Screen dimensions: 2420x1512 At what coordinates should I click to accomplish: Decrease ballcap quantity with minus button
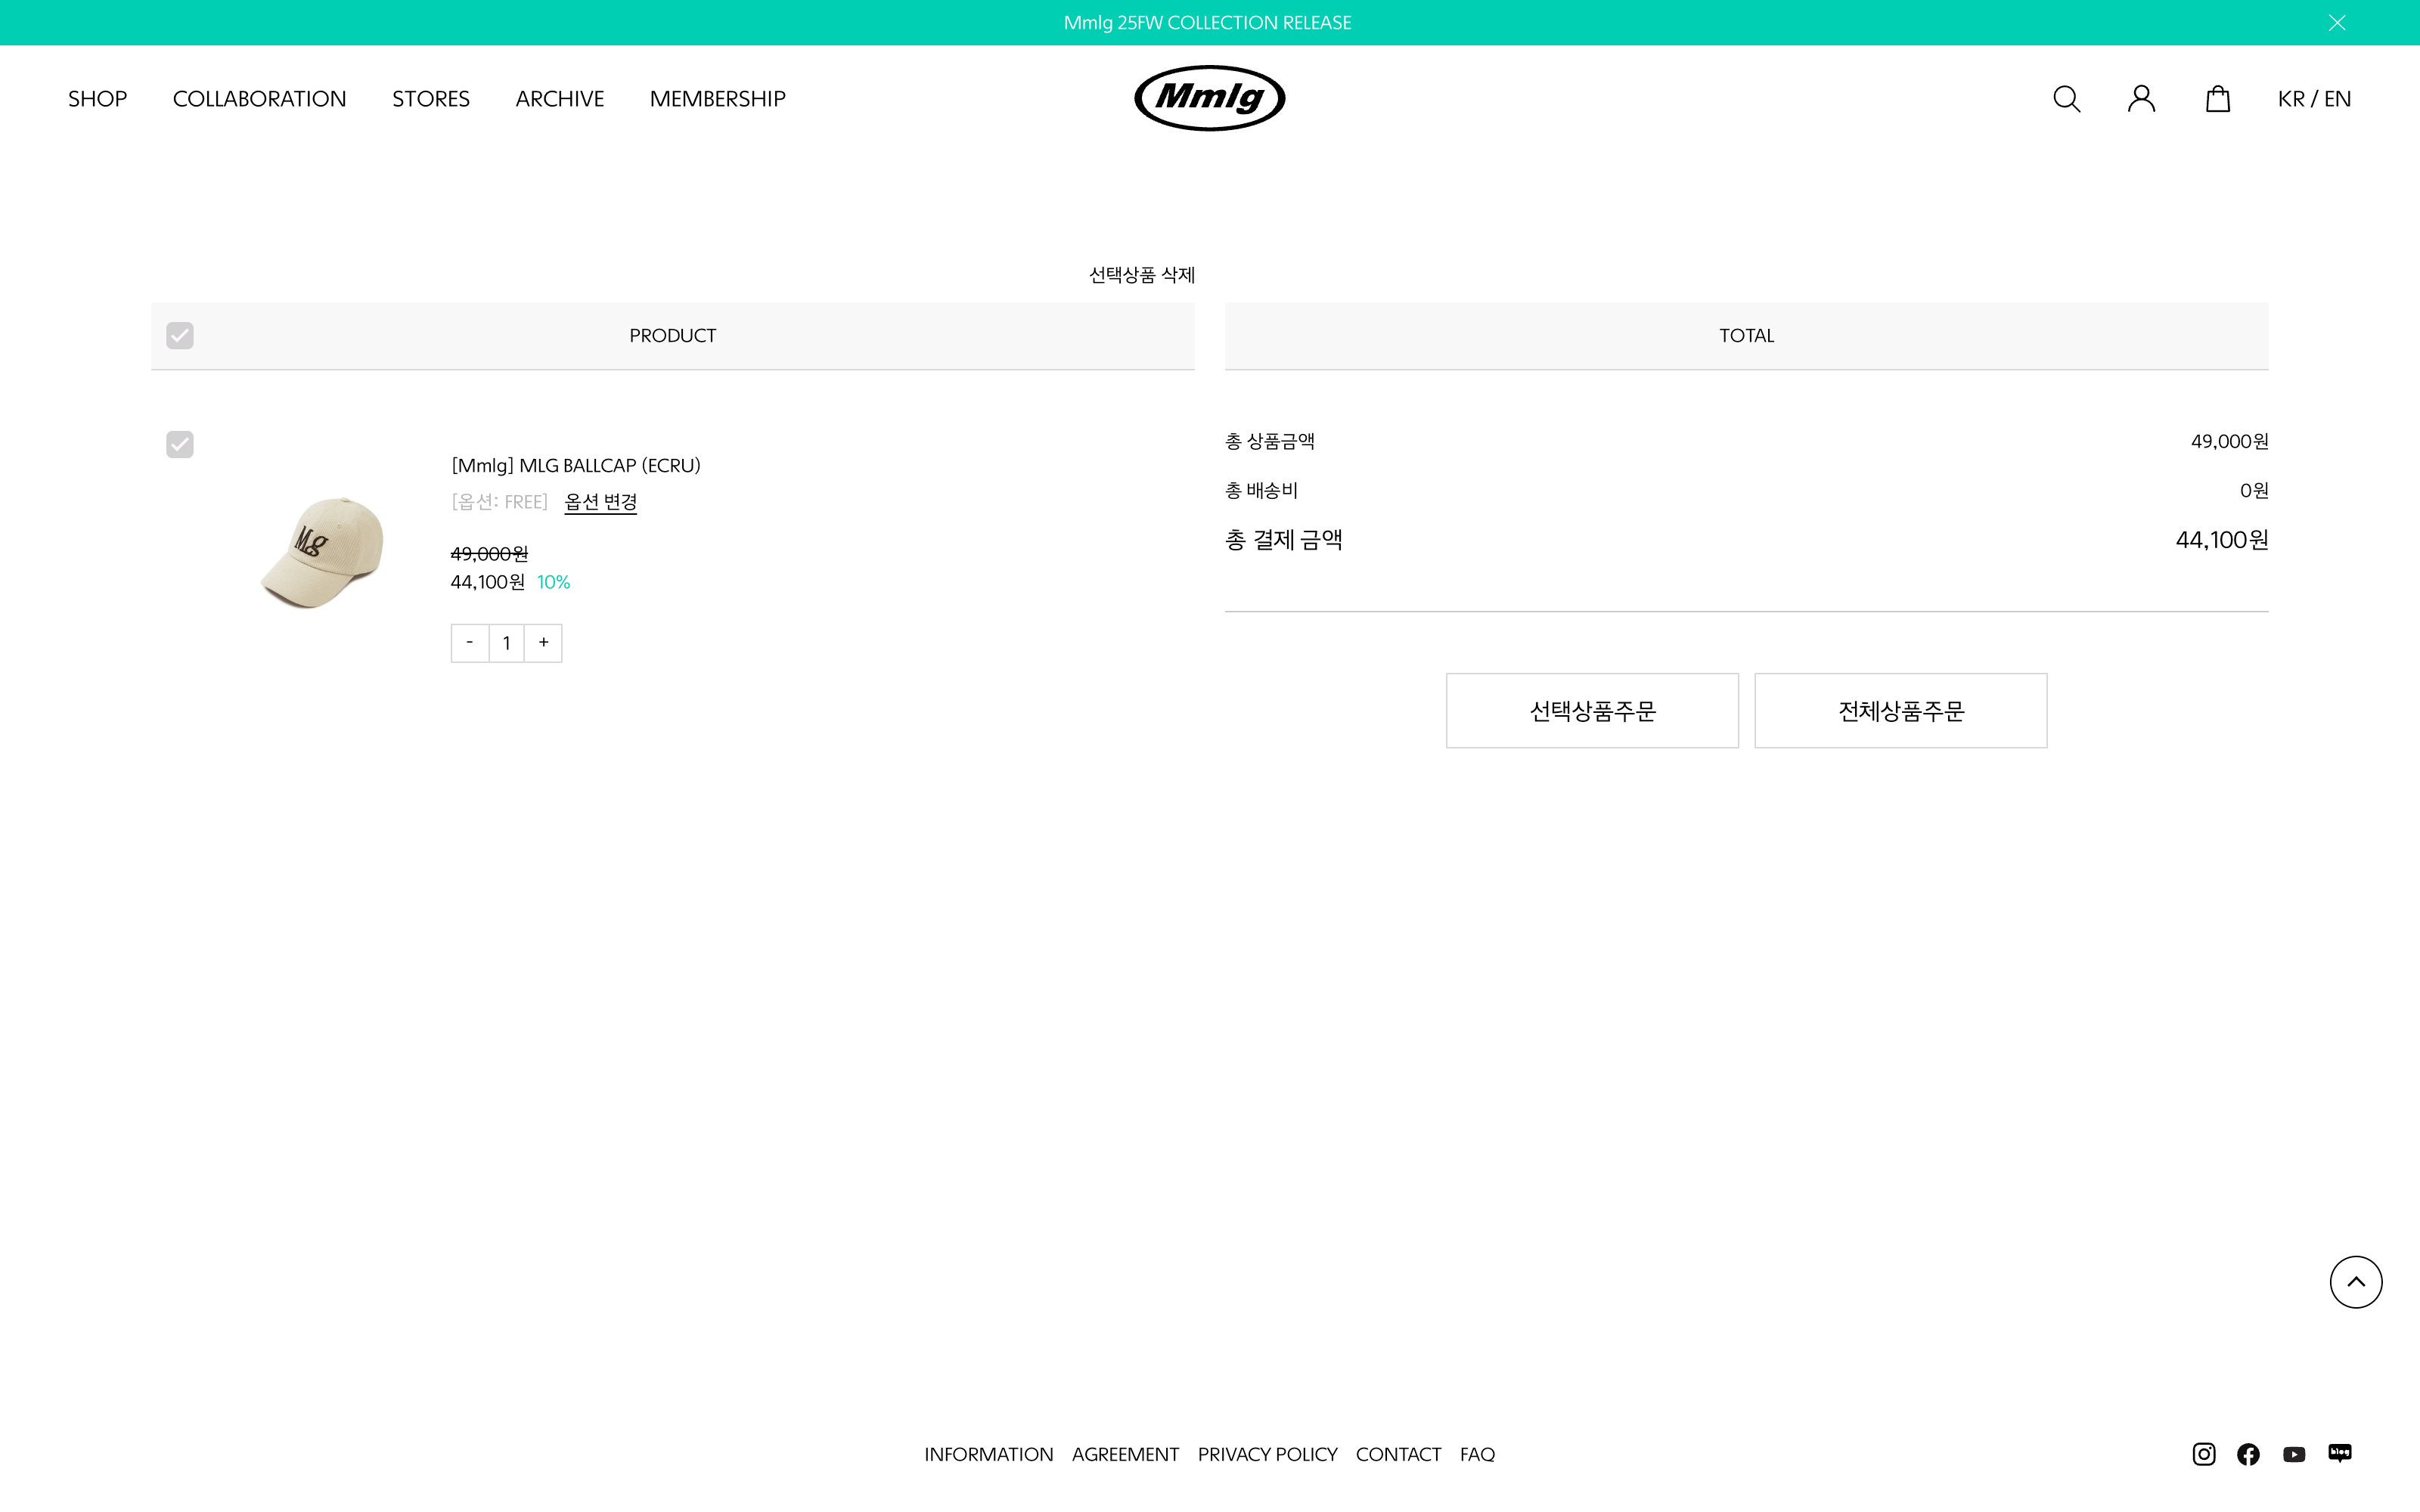470,642
